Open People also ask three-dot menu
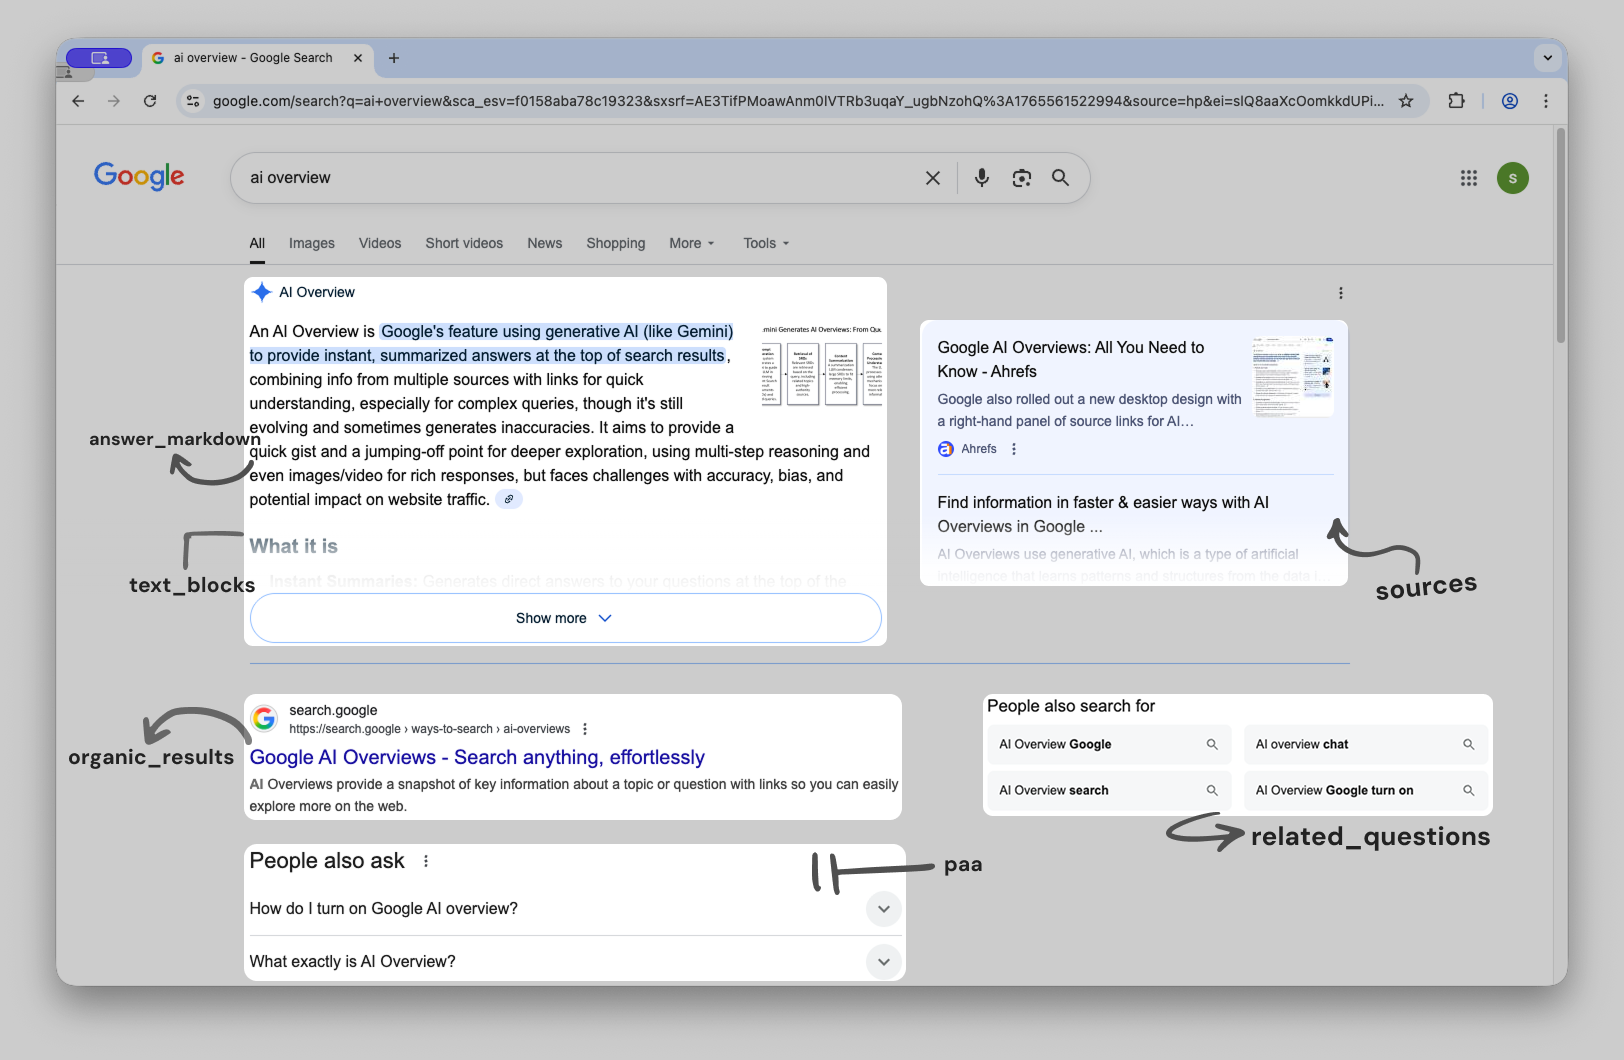 tap(426, 861)
